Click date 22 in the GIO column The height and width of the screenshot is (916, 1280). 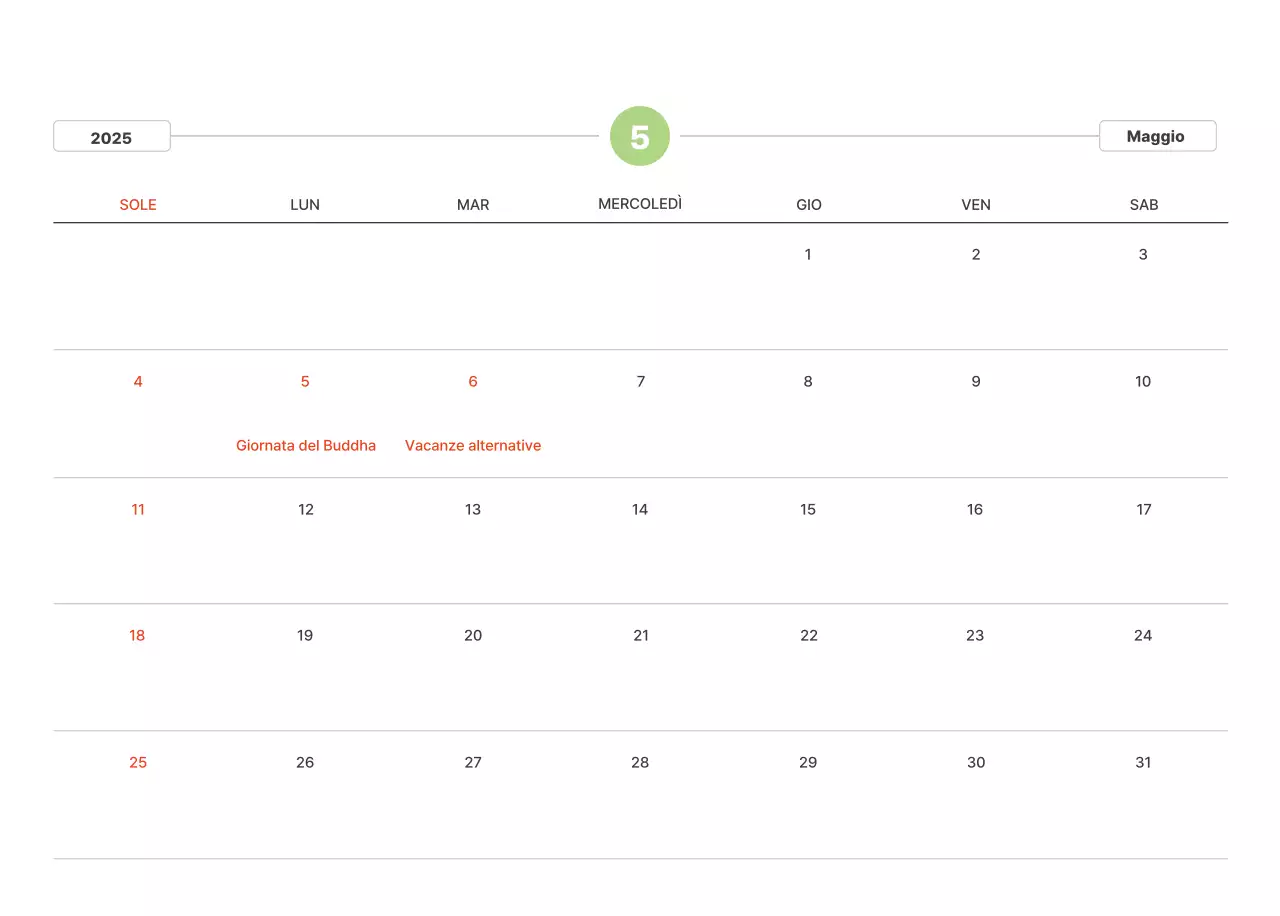click(809, 635)
